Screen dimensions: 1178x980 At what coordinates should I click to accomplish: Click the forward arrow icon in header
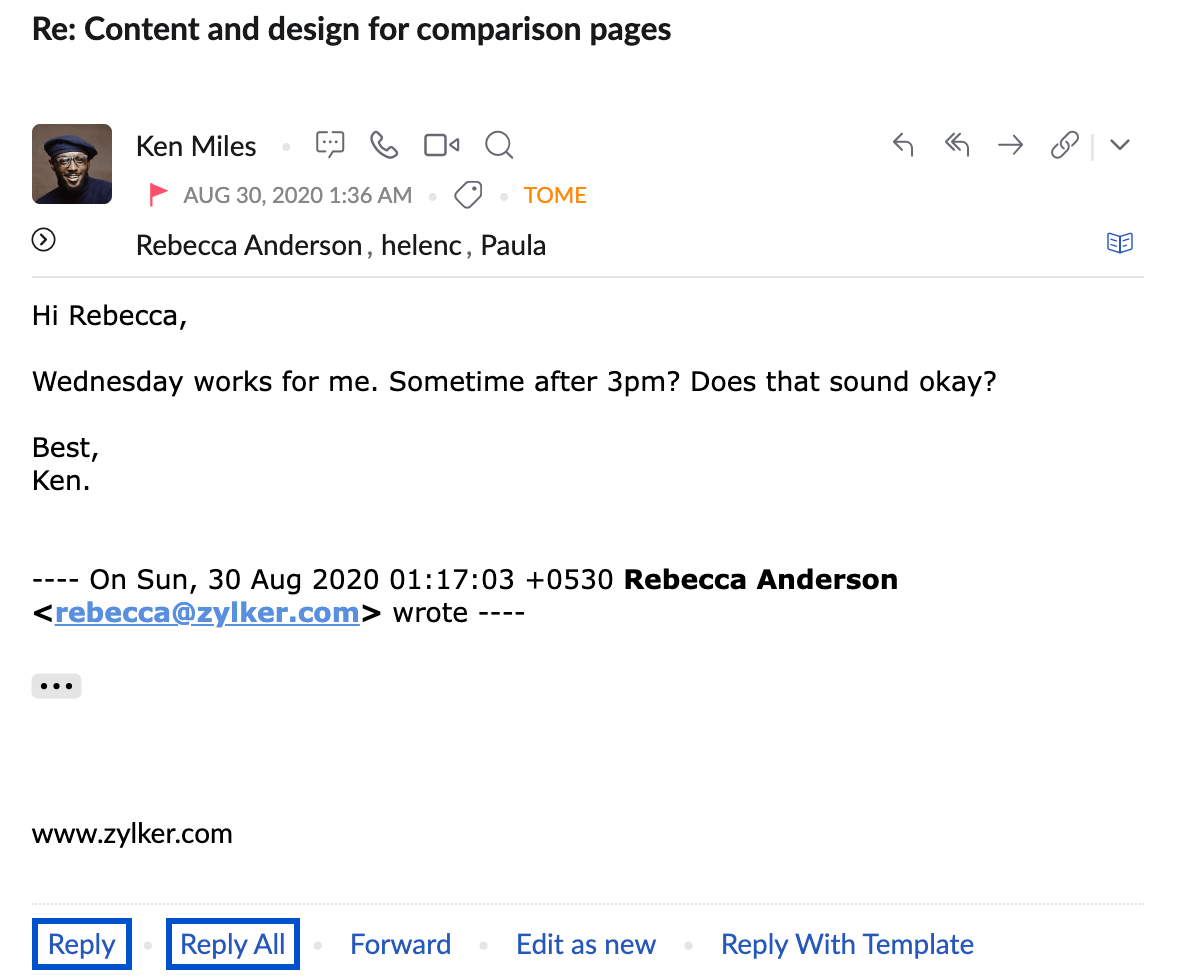coord(1011,145)
